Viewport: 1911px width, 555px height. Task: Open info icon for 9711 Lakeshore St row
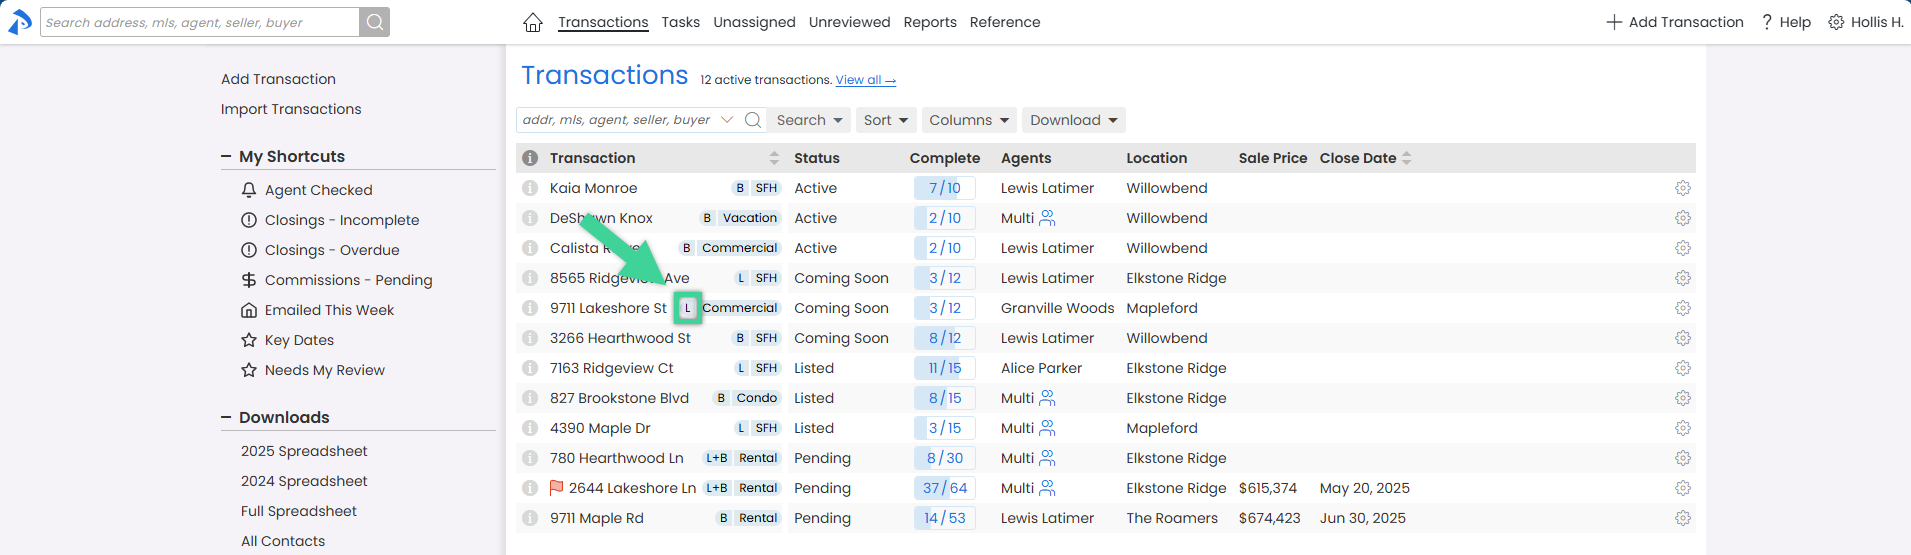530,308
